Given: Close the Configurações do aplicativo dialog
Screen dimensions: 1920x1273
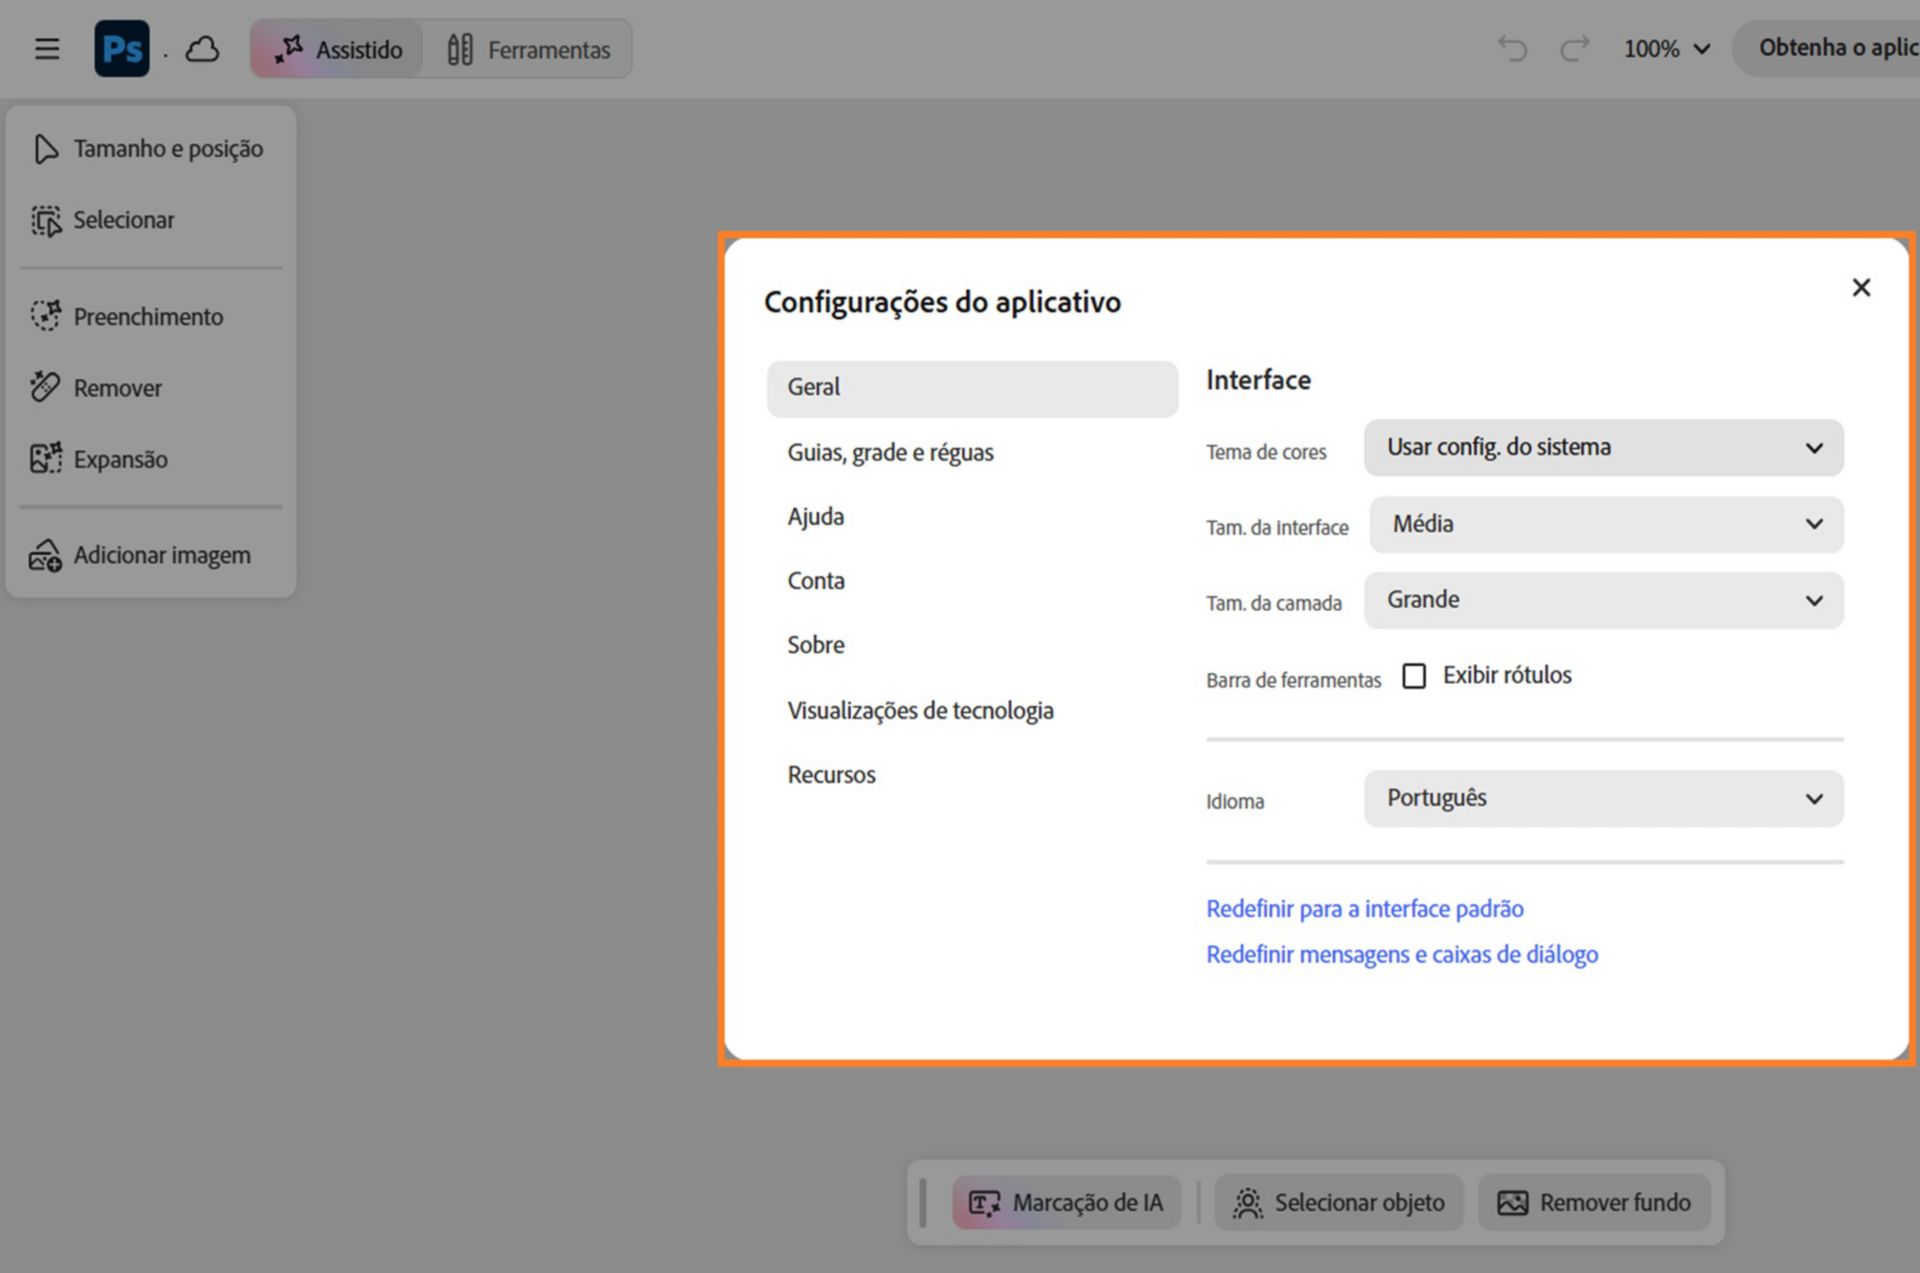Looking at the screenshot, I should point(1861,288).
